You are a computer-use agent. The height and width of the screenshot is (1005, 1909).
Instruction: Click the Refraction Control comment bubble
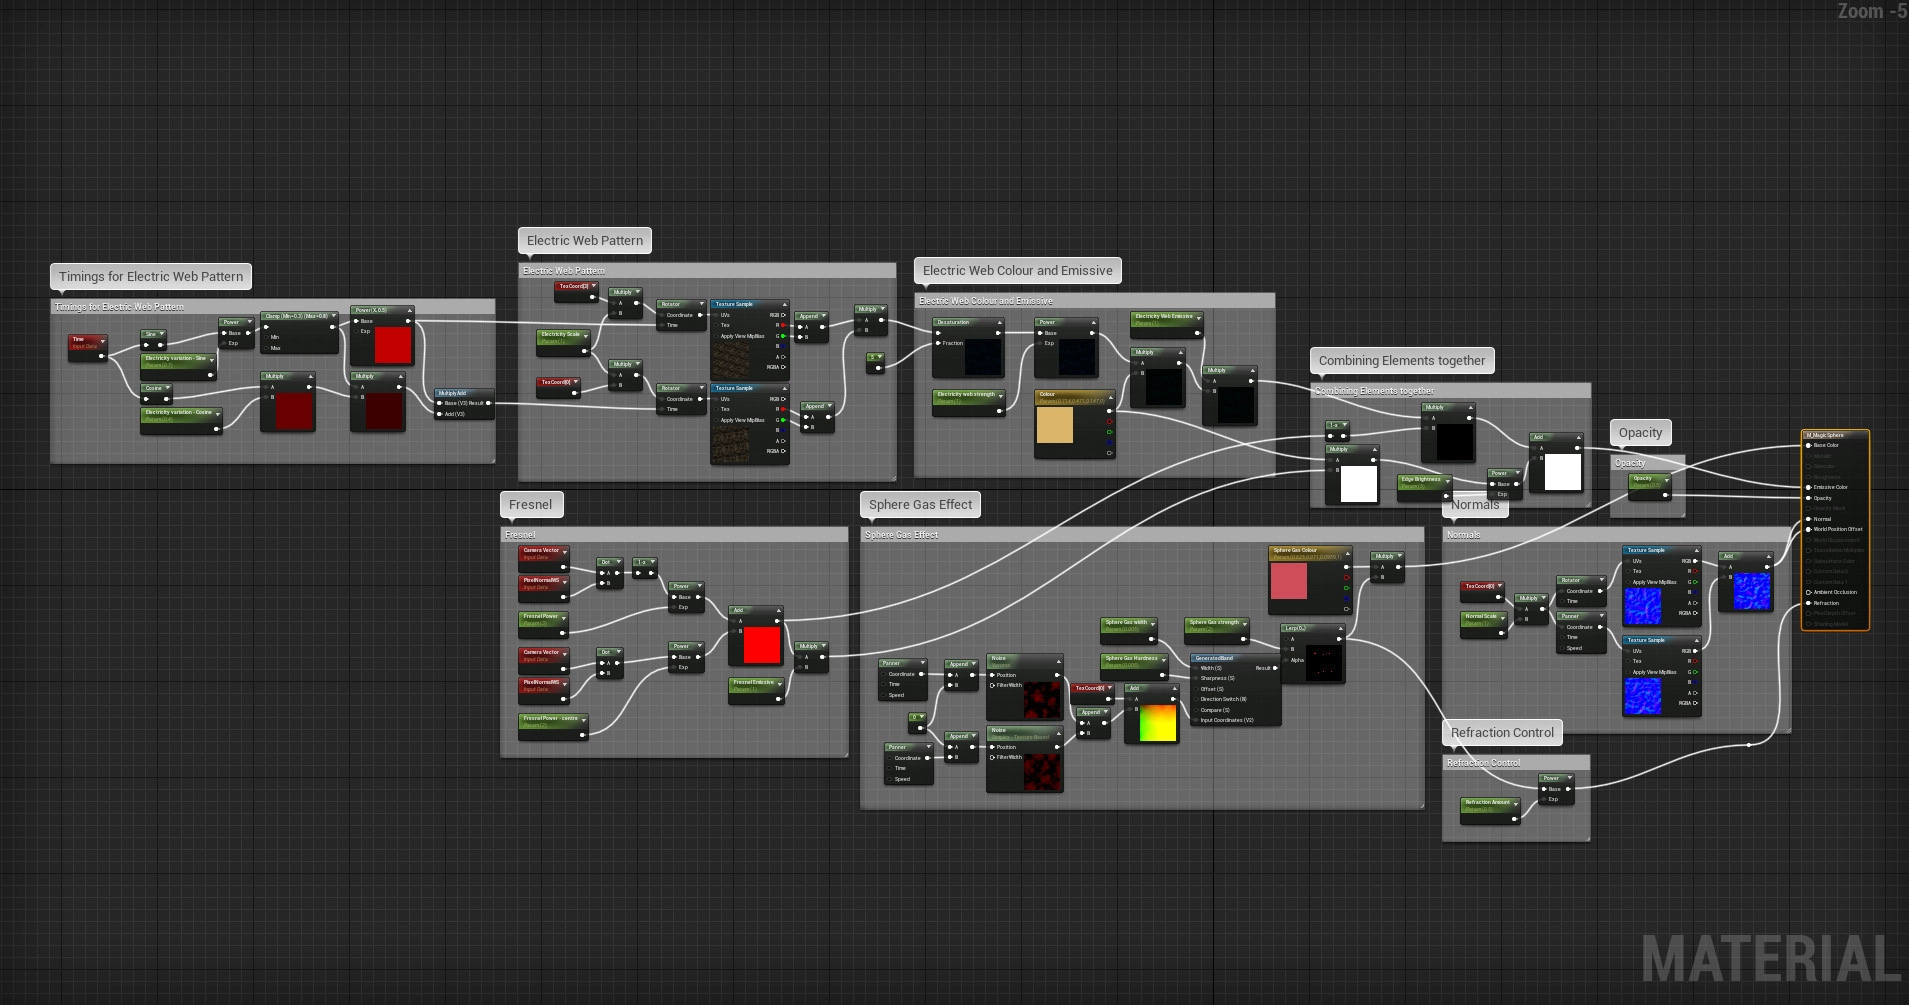[x=1502, y=733]
